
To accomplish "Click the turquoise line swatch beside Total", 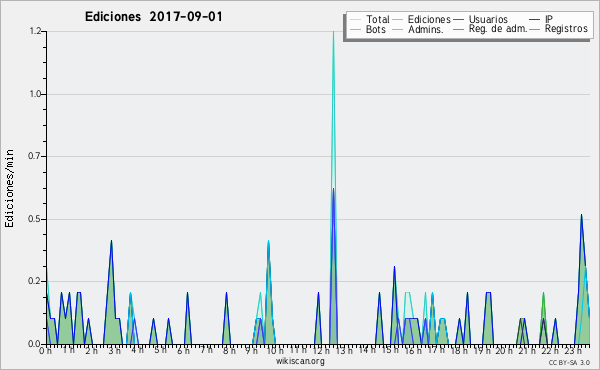I will tap(355, 19).
